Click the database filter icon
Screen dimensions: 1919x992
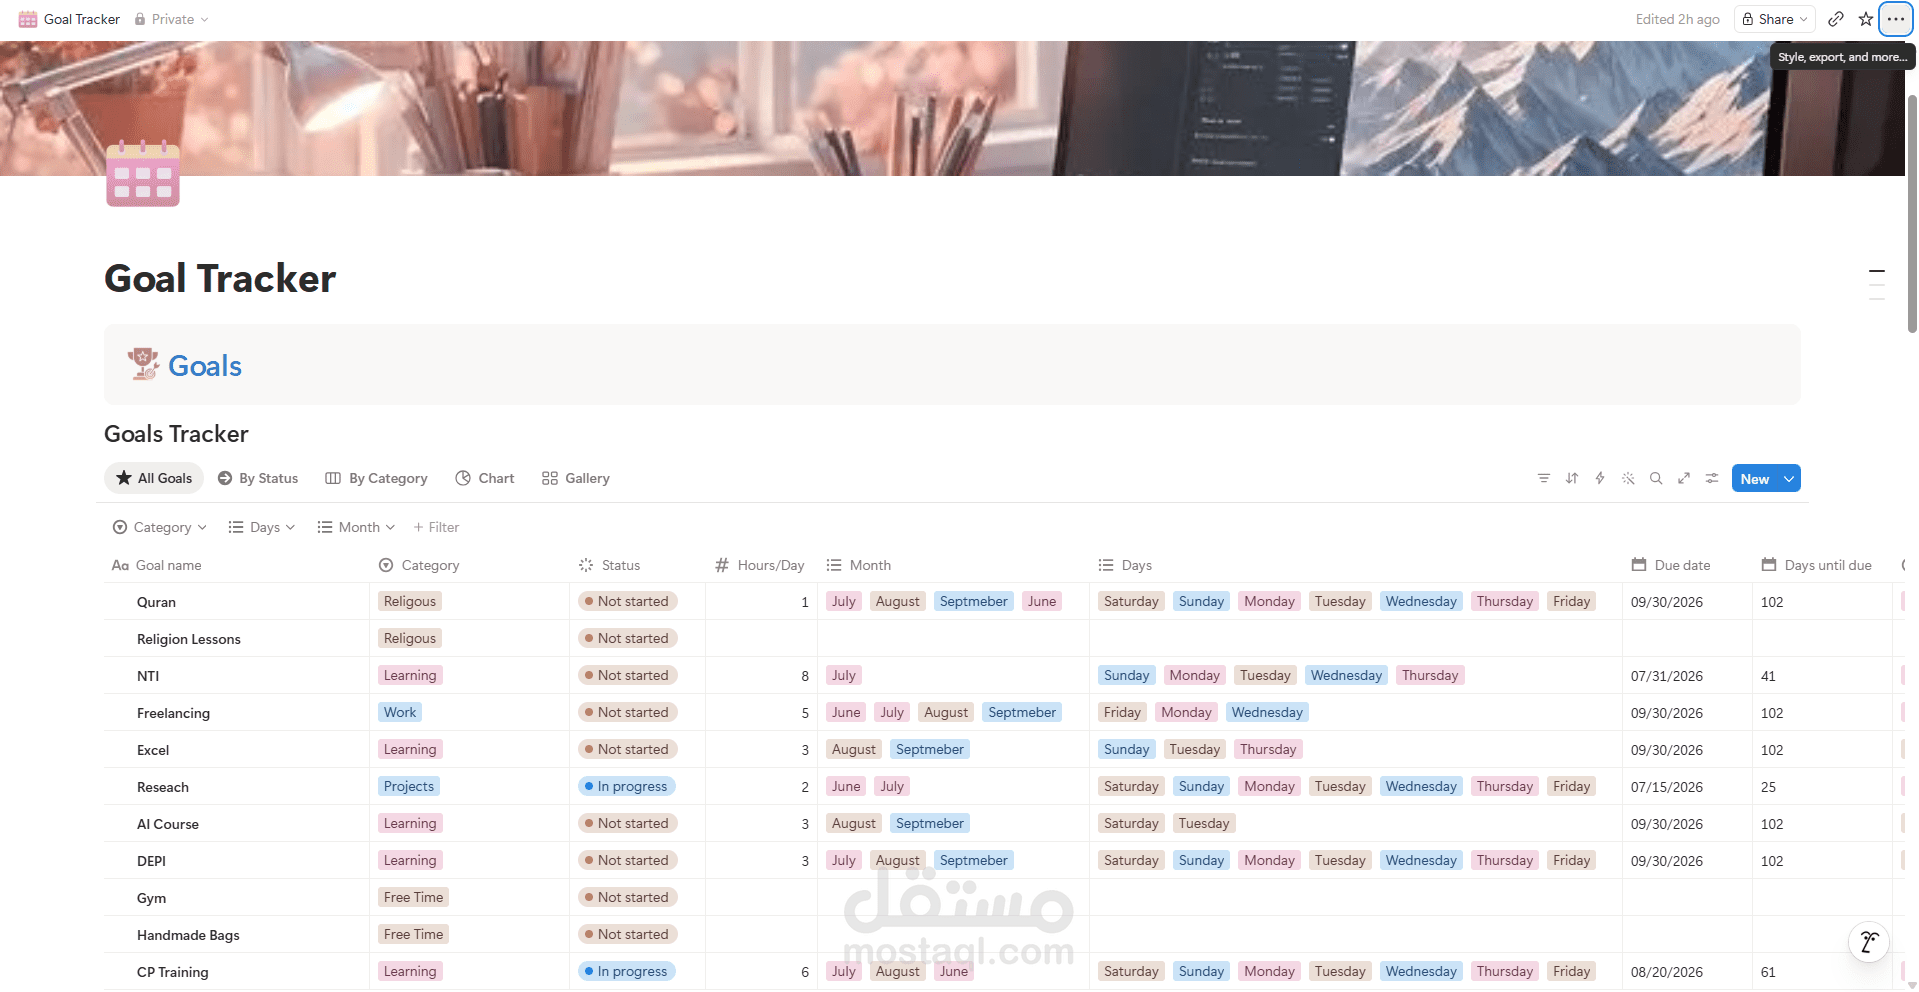1544,478
